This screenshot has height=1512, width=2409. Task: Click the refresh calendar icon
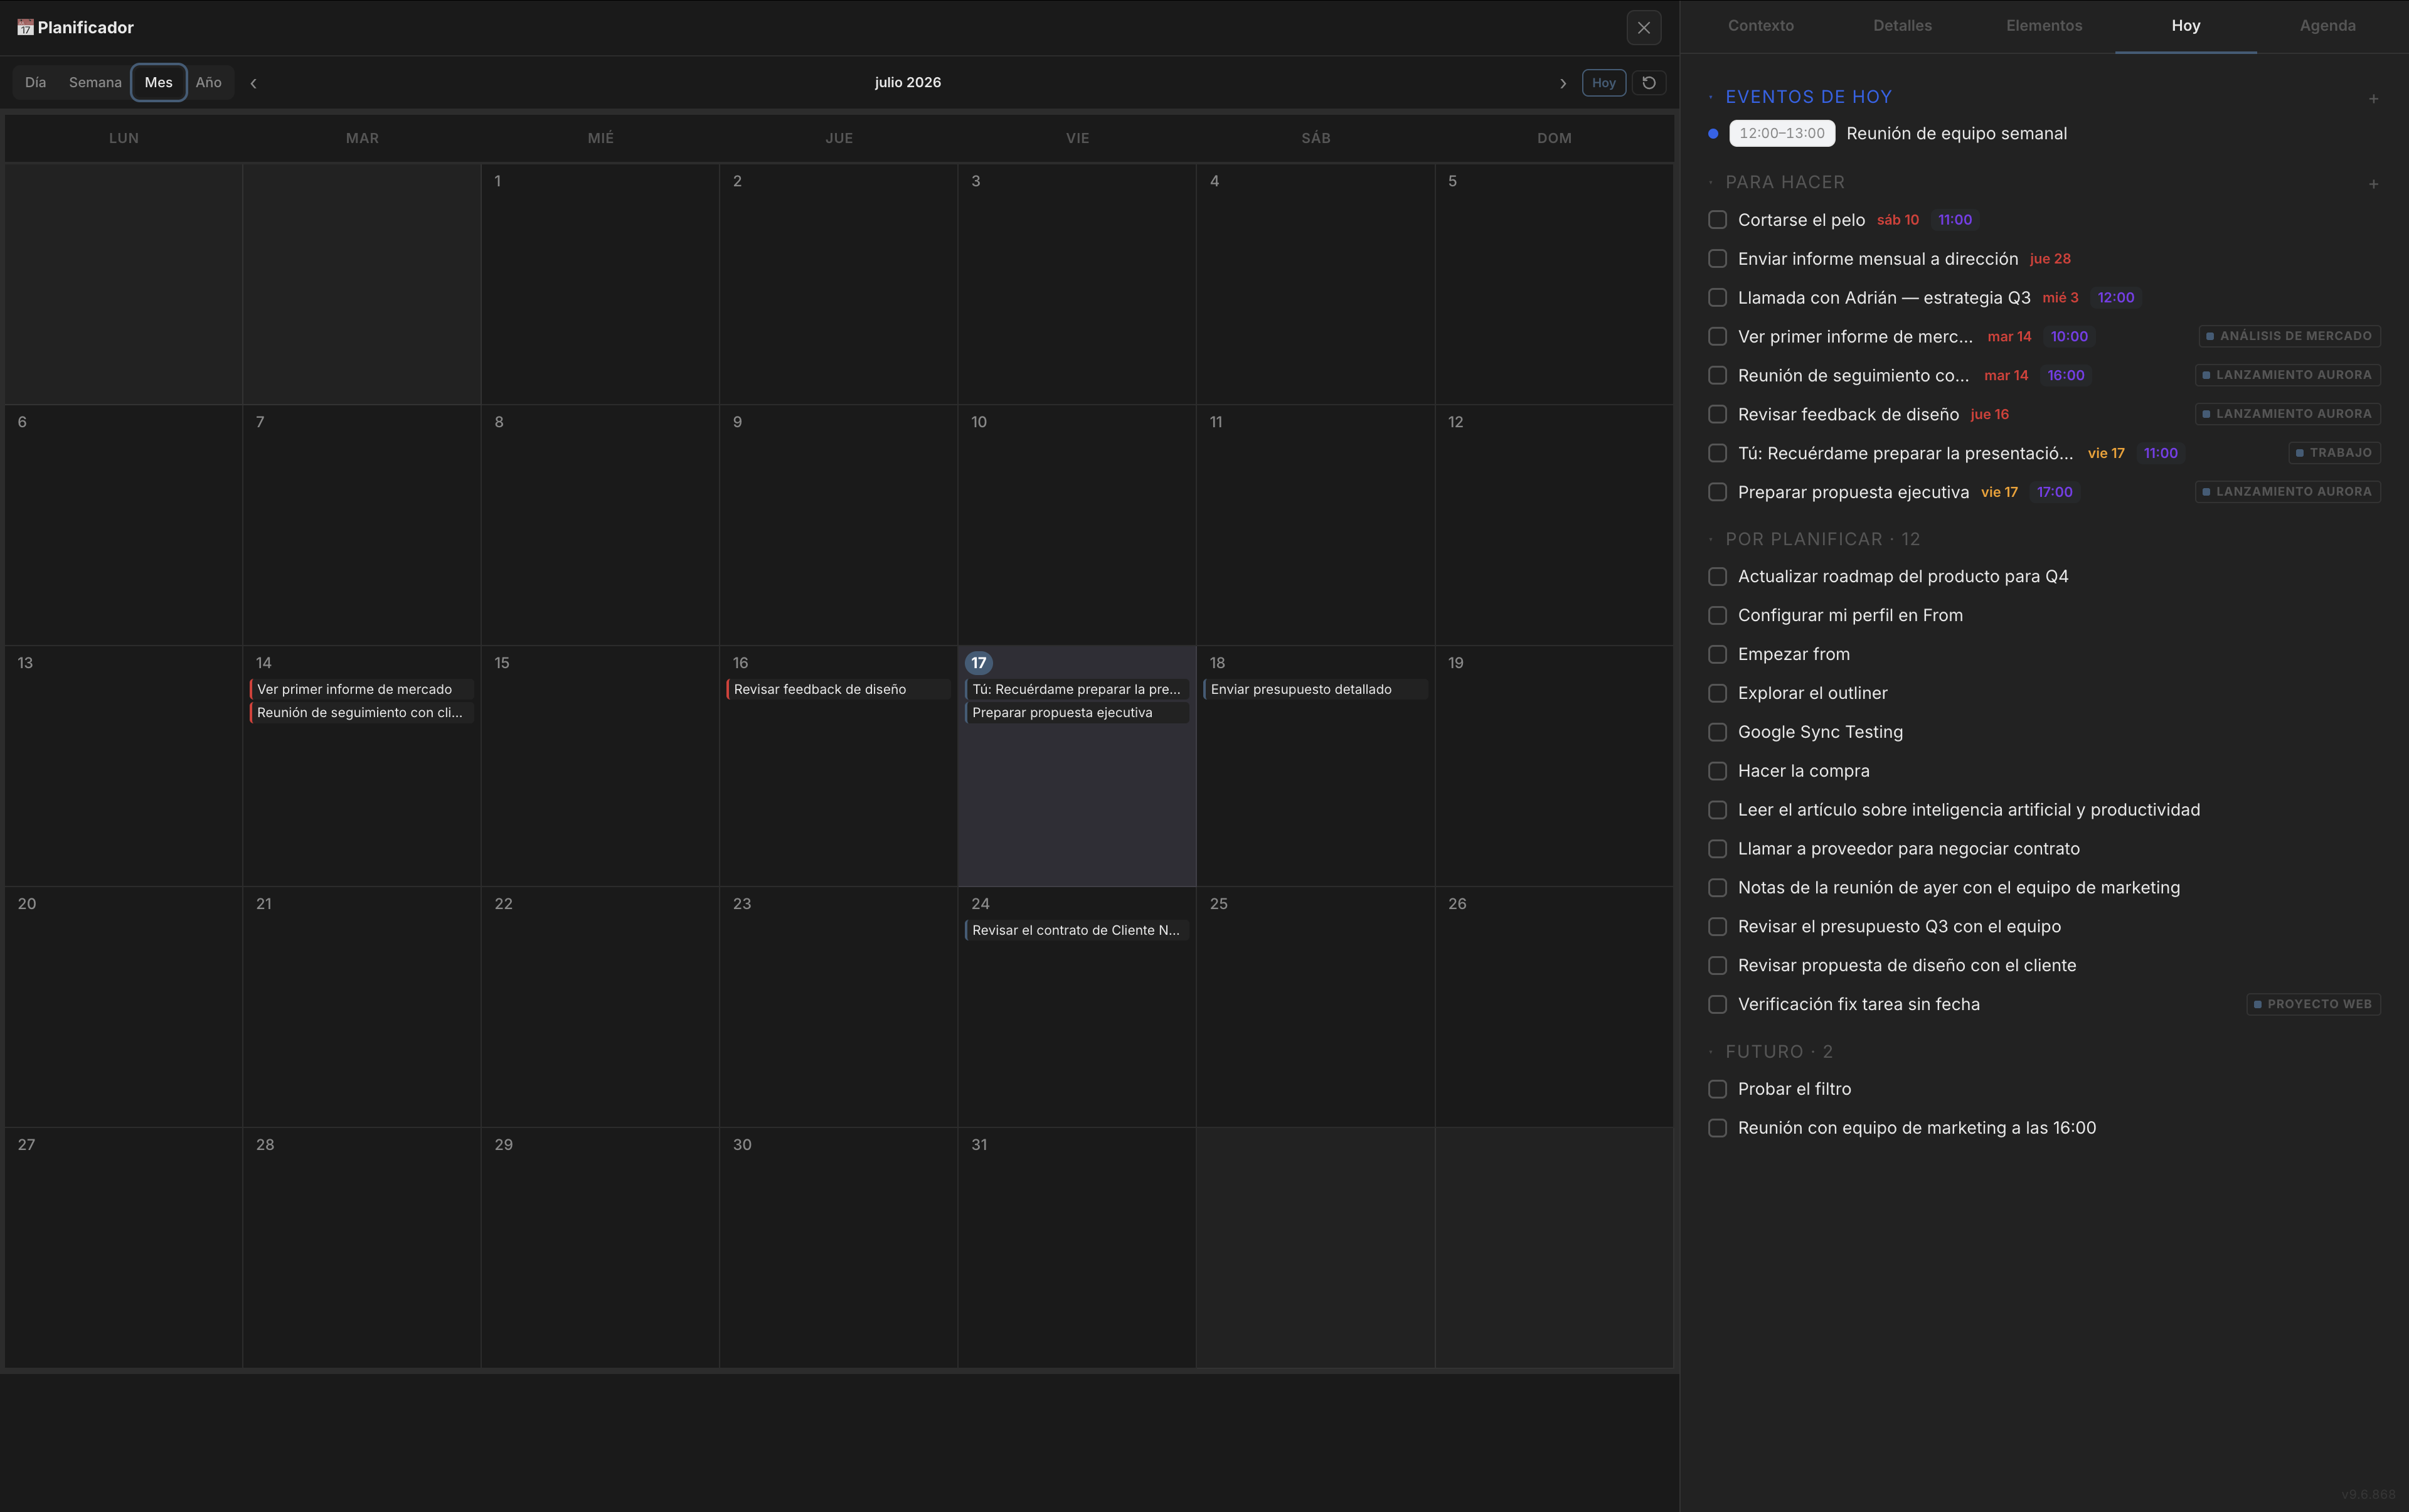click(1649, 83)
